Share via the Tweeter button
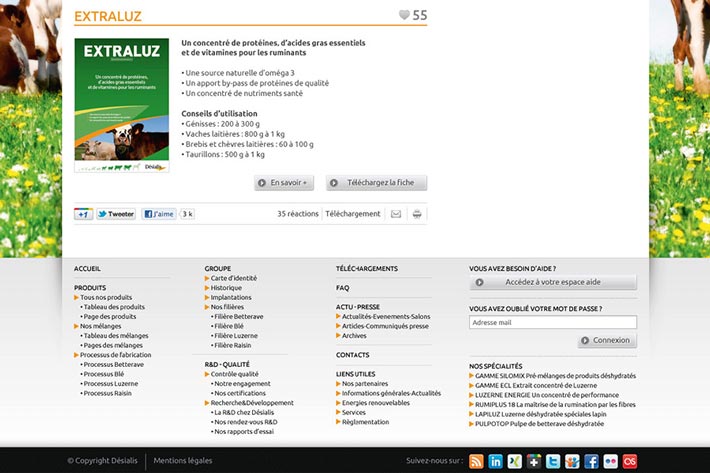The width and height of the screenshot is (710, 473). (x=116, y=214)
